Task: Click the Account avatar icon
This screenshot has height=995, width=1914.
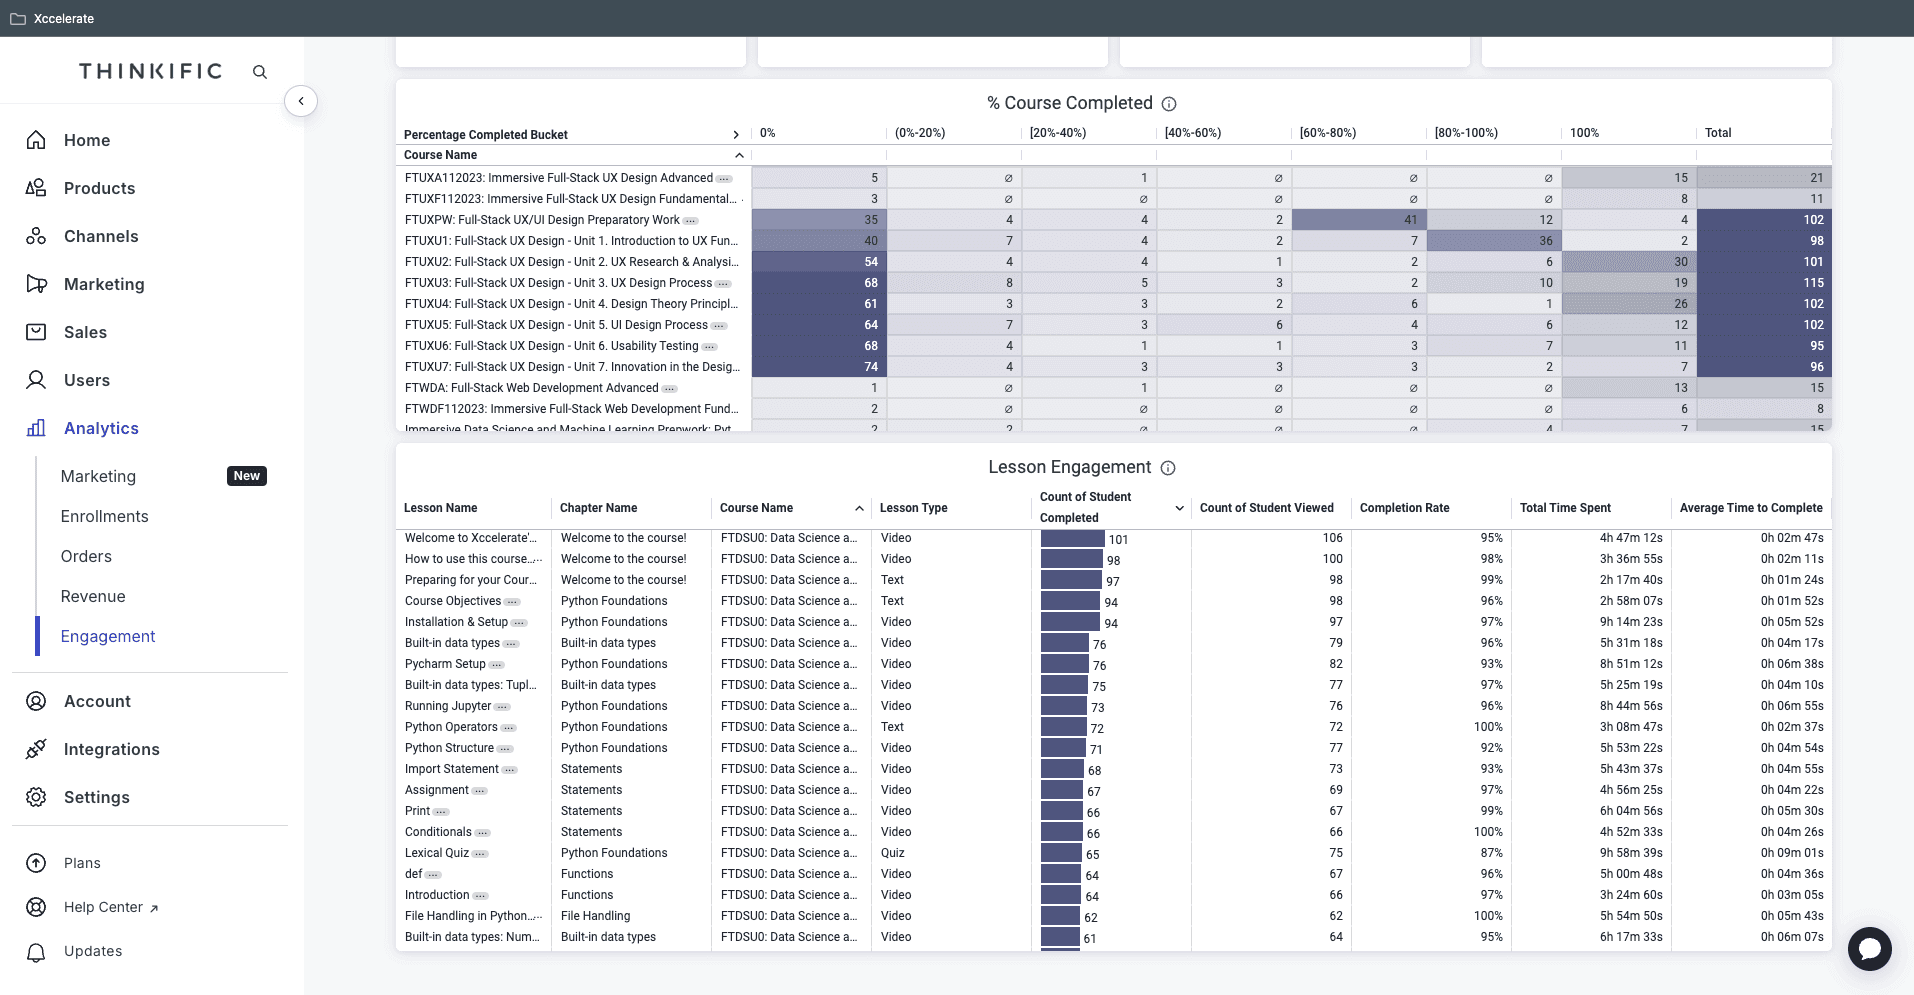Action: click(36, 701)
